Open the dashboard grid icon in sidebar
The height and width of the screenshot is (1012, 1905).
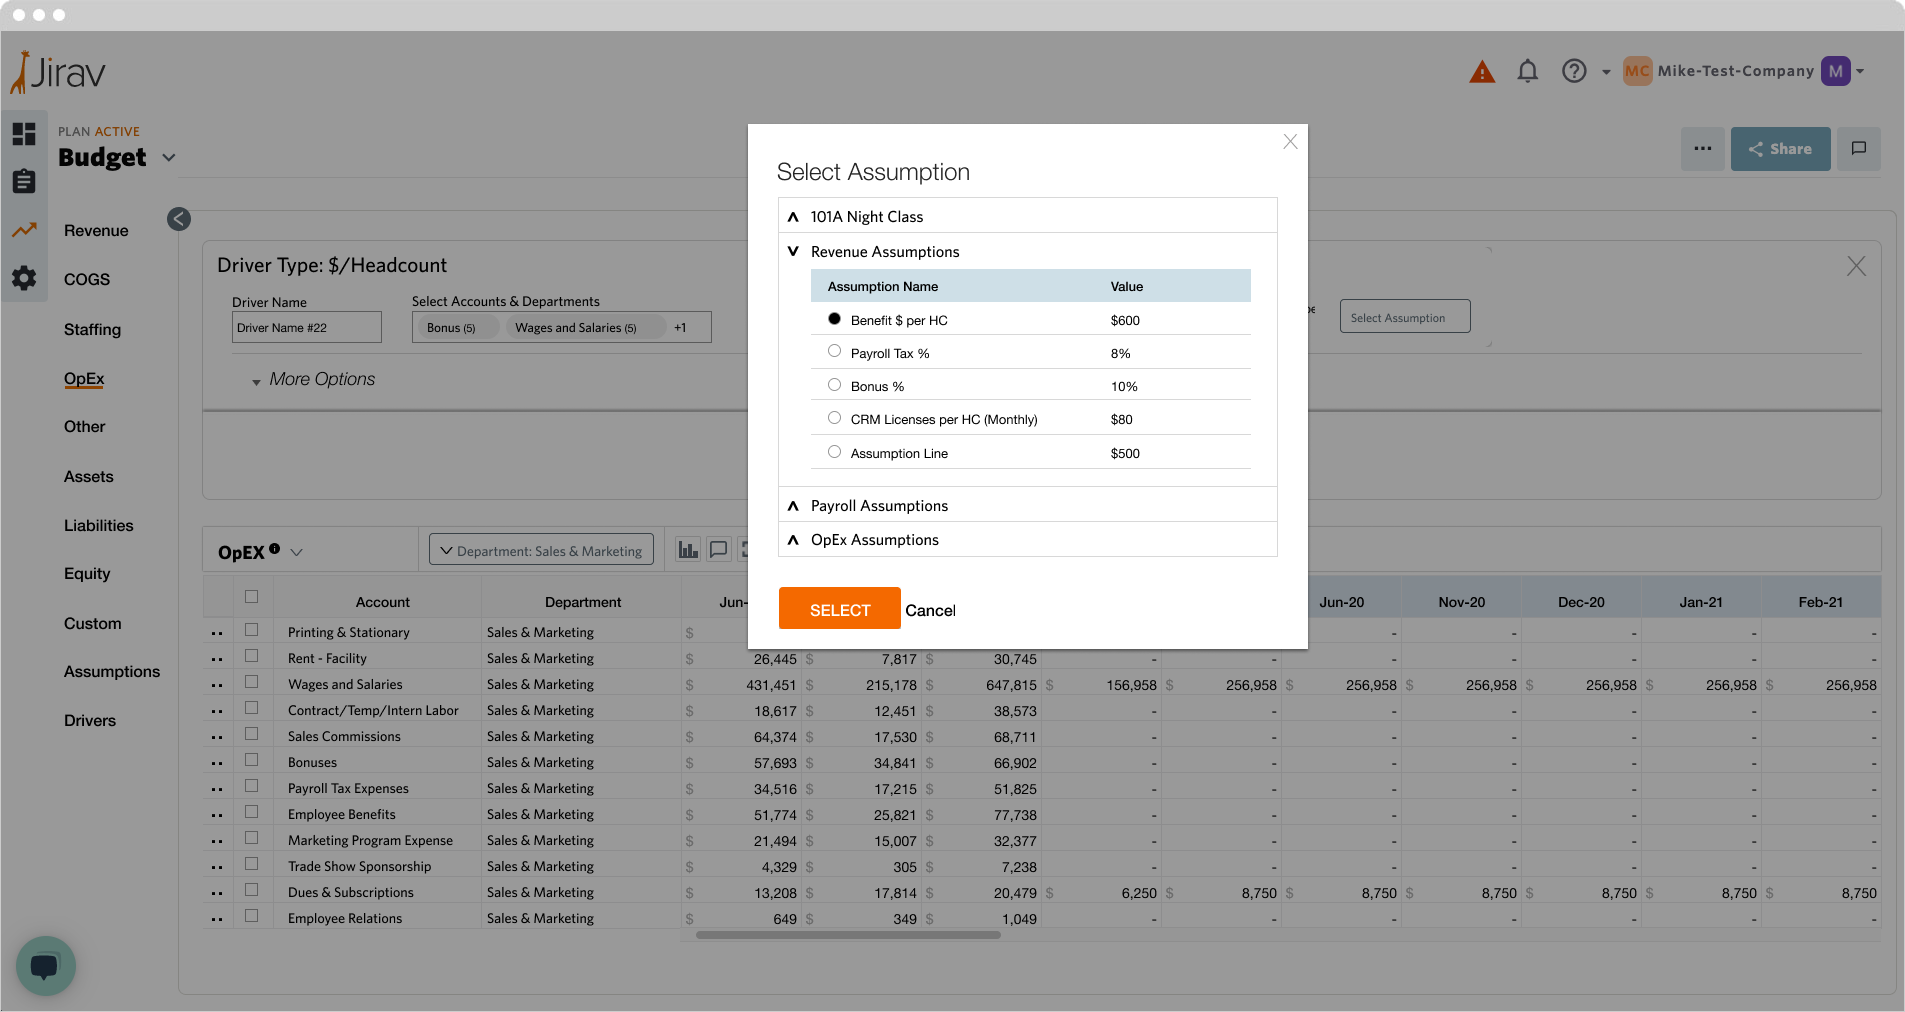coord(24,134)
